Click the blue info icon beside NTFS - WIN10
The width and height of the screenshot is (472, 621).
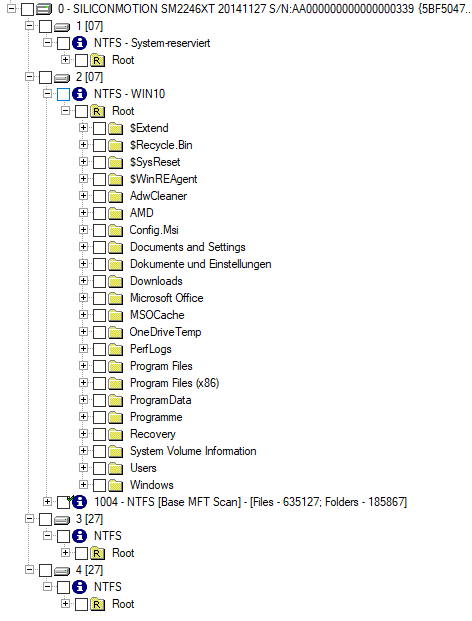coord(80,94)
